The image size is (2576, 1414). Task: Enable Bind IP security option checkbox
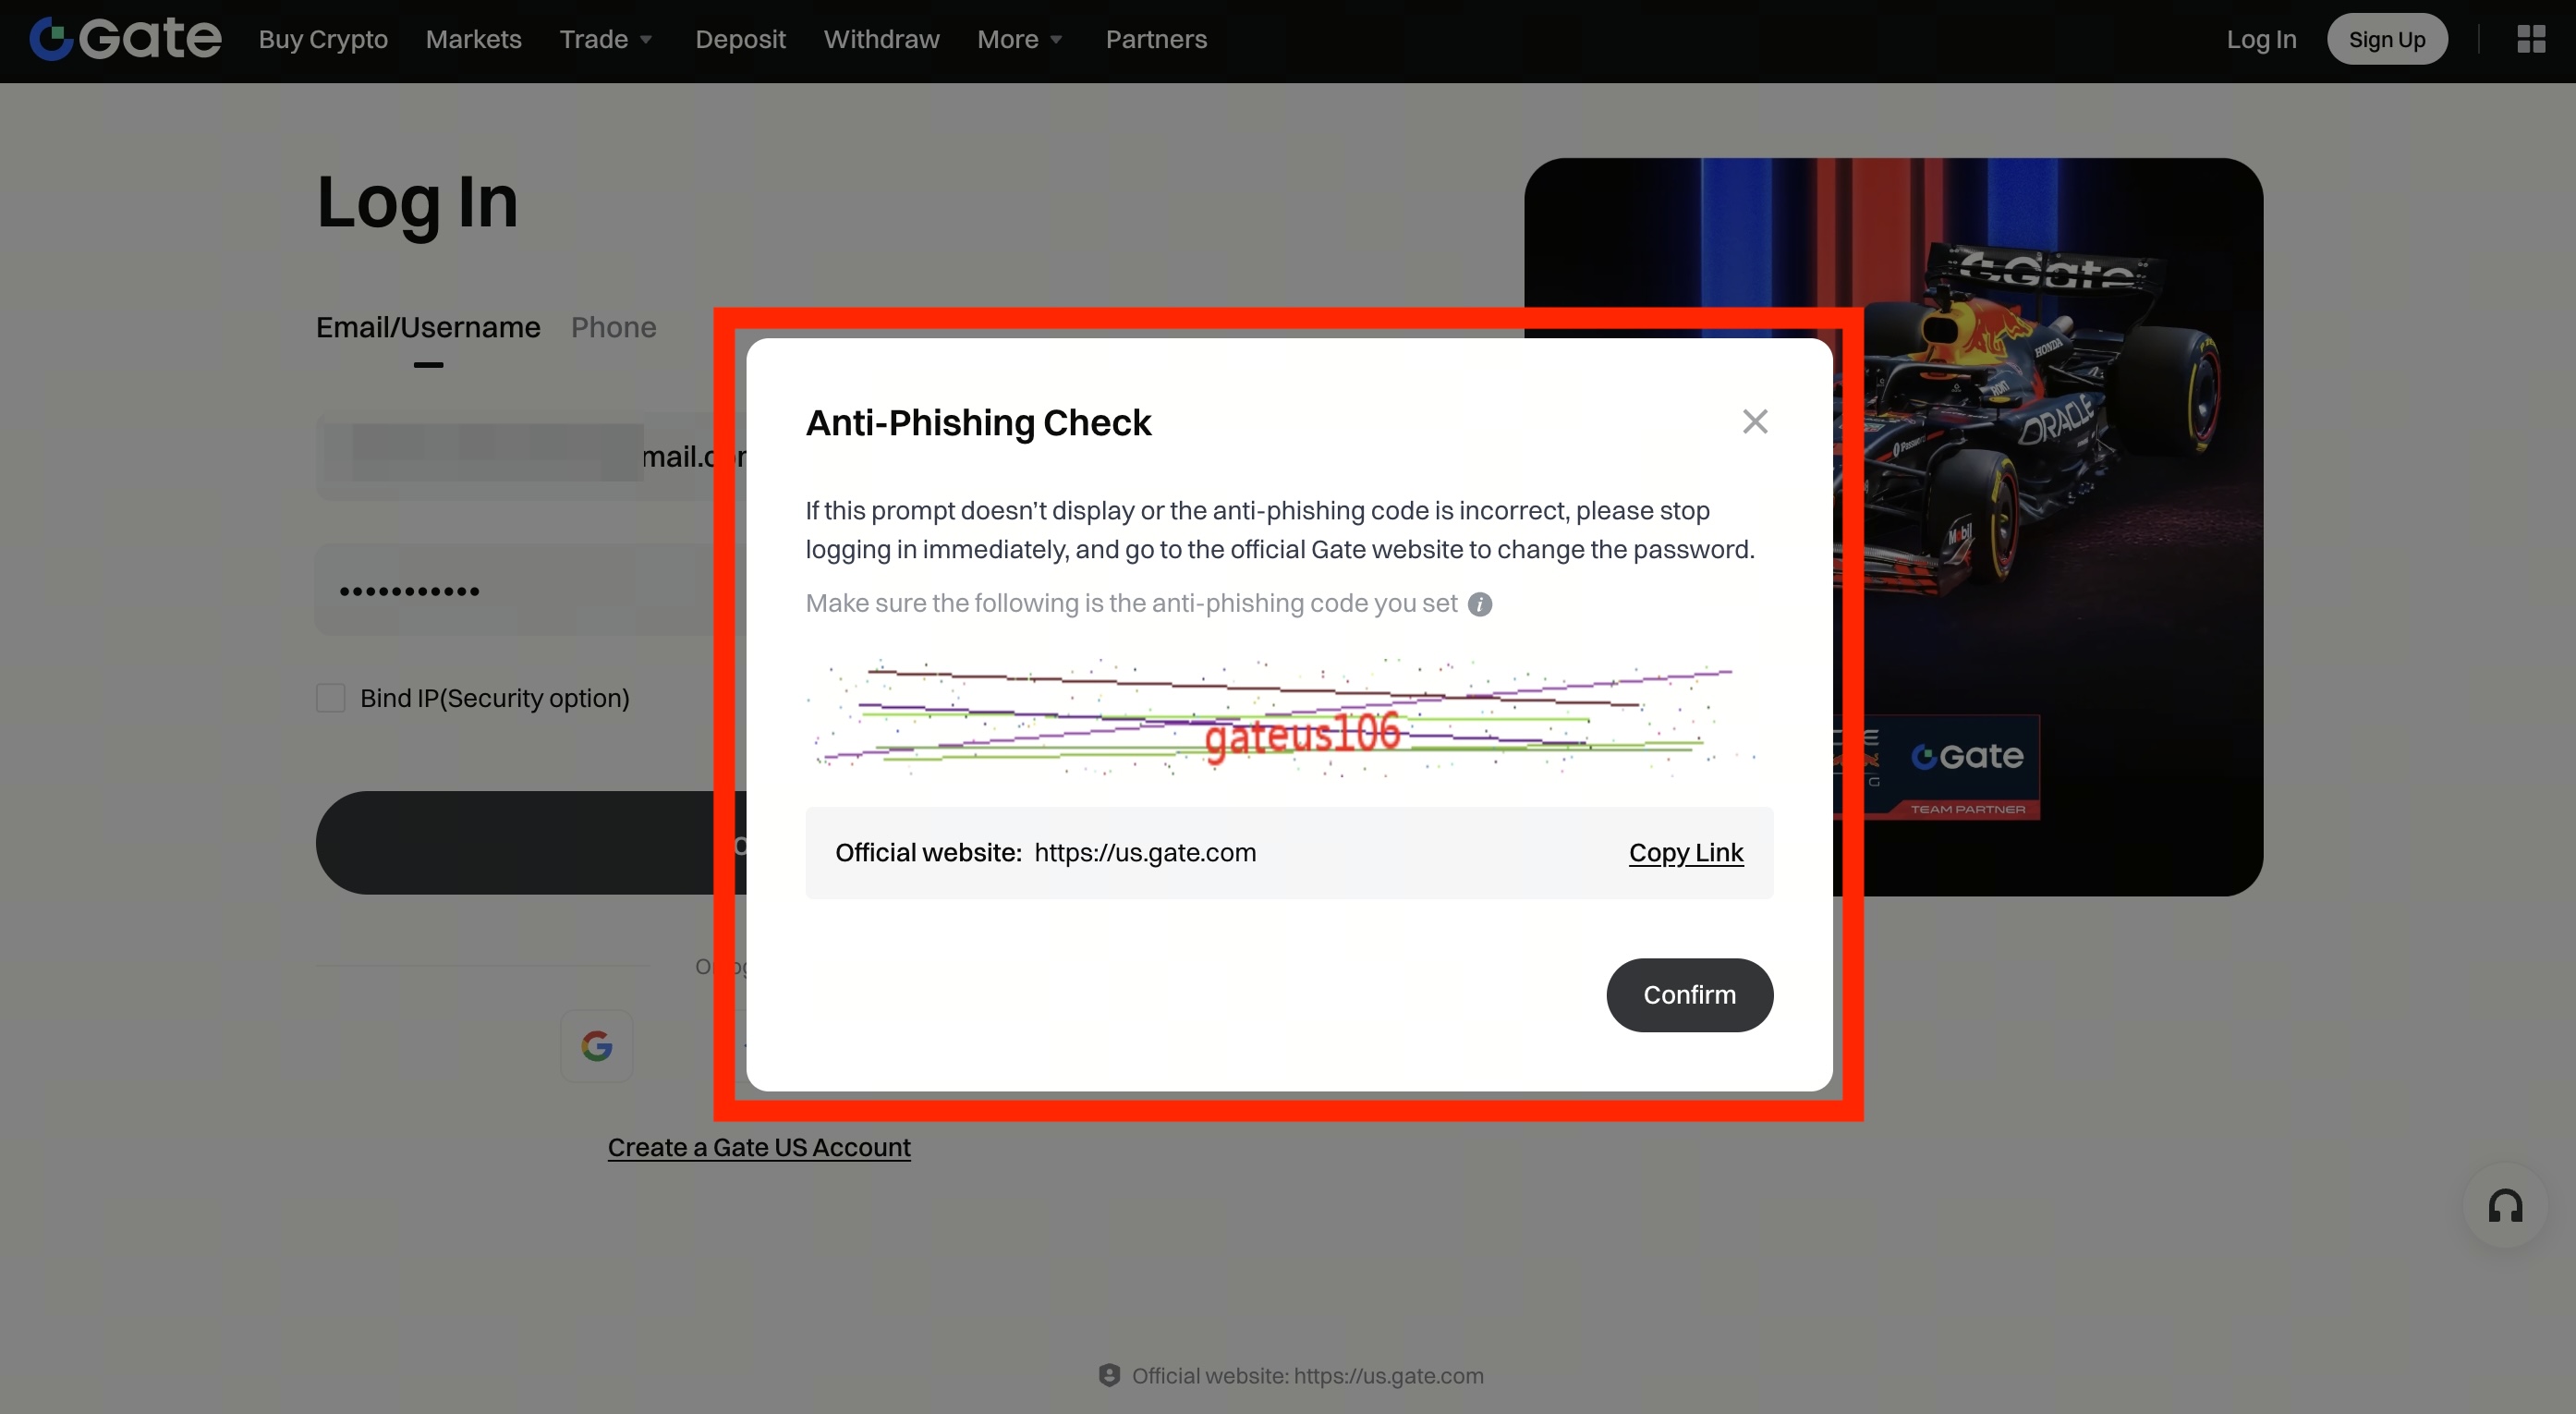click(x=331, y=698)
